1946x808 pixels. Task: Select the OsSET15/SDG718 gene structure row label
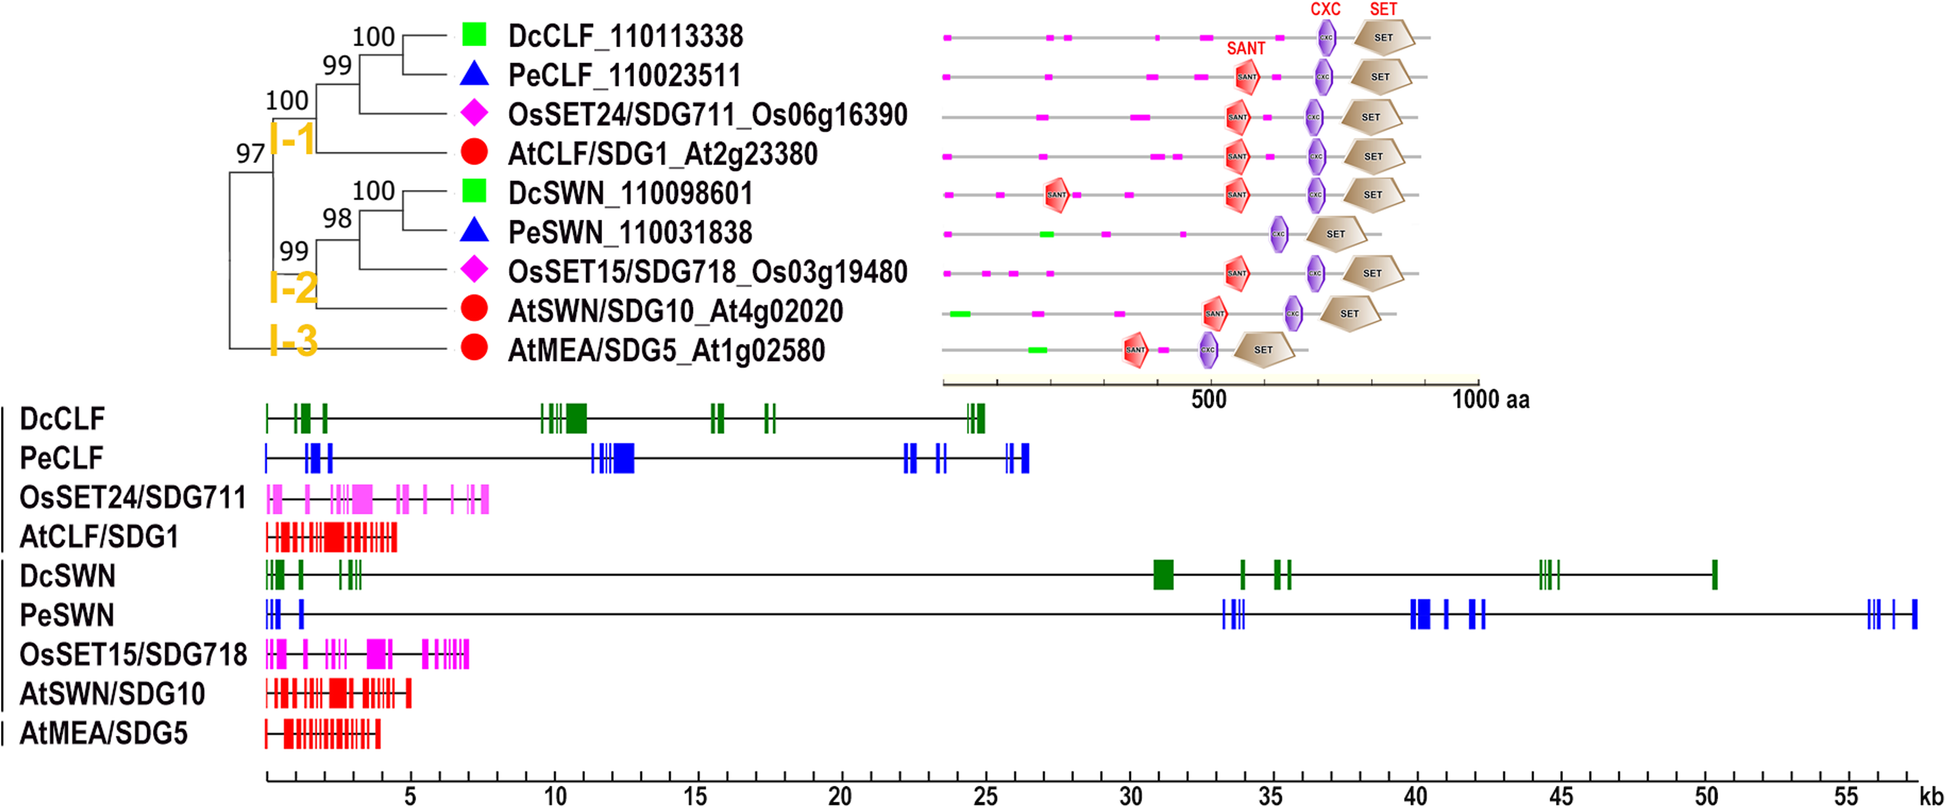click(133, 655)
